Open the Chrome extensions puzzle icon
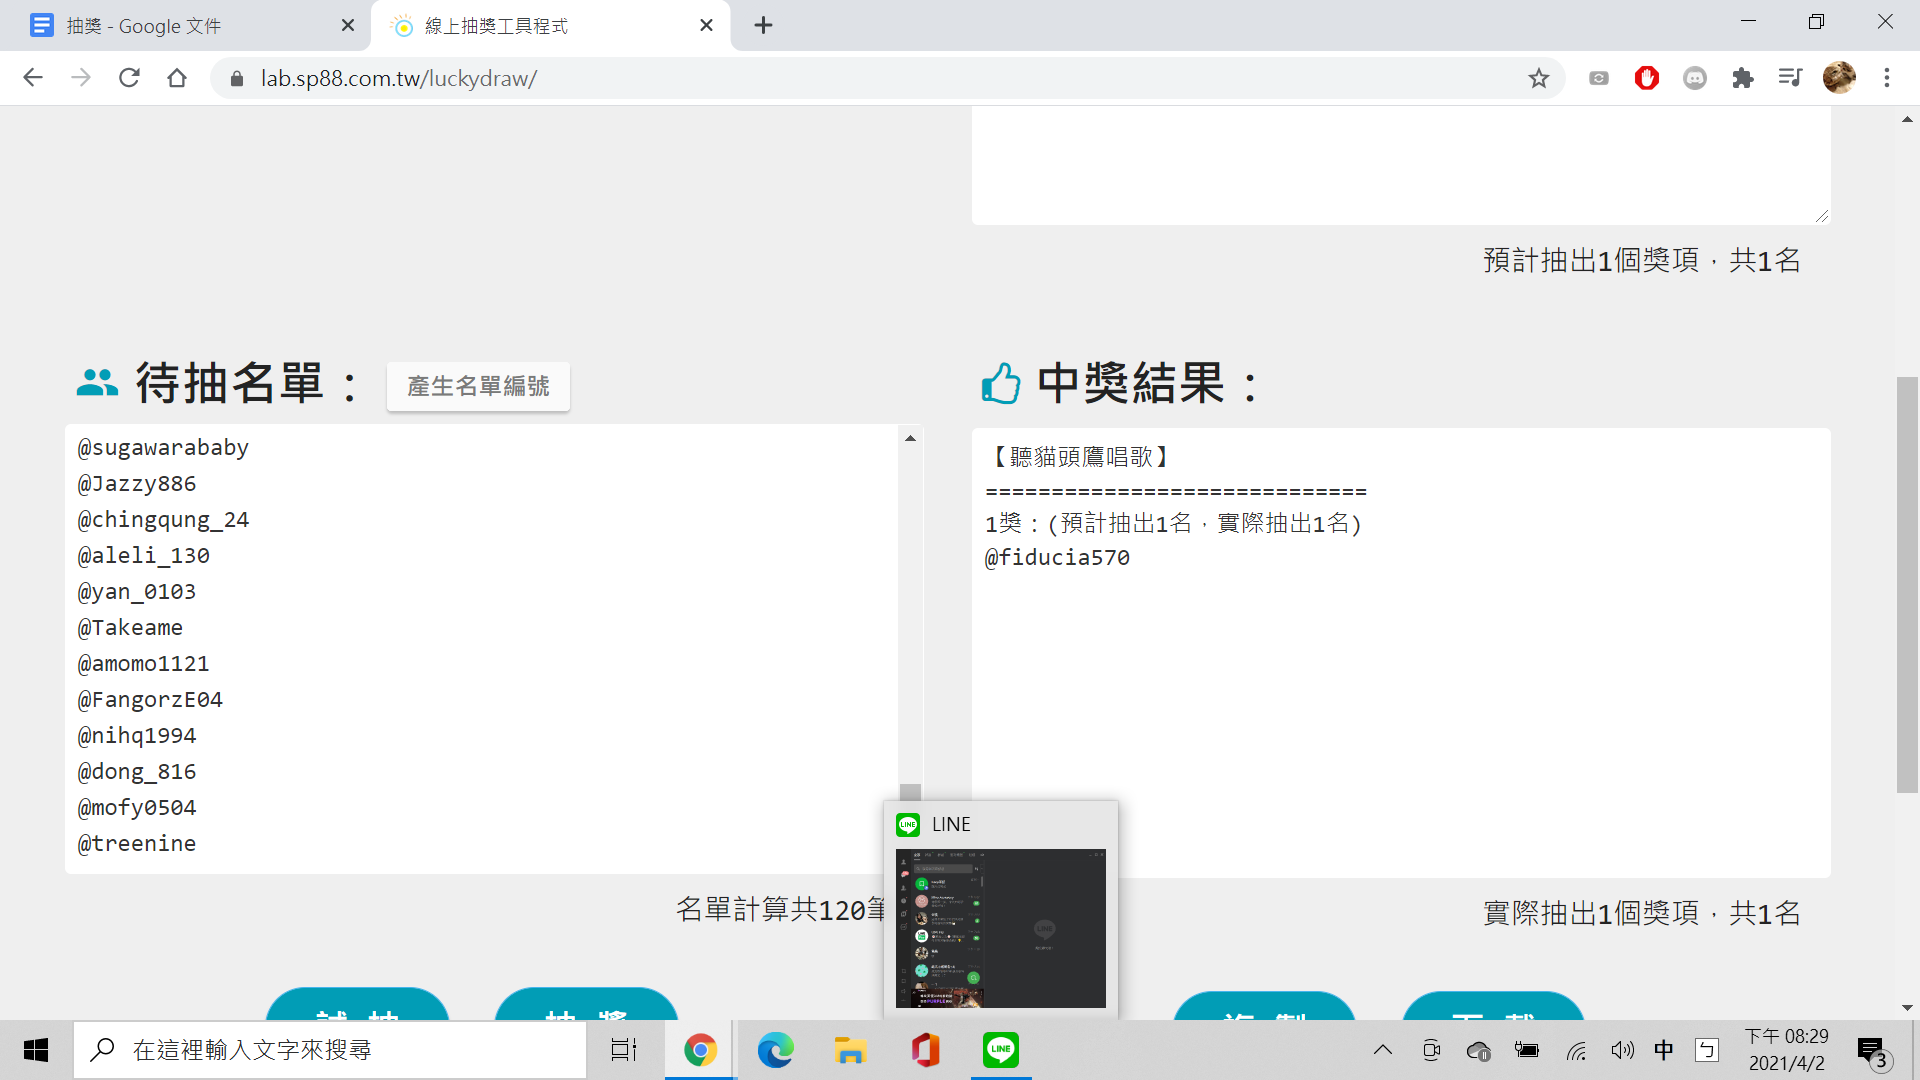The image size is (1920, 1080). click(1743, 78)
